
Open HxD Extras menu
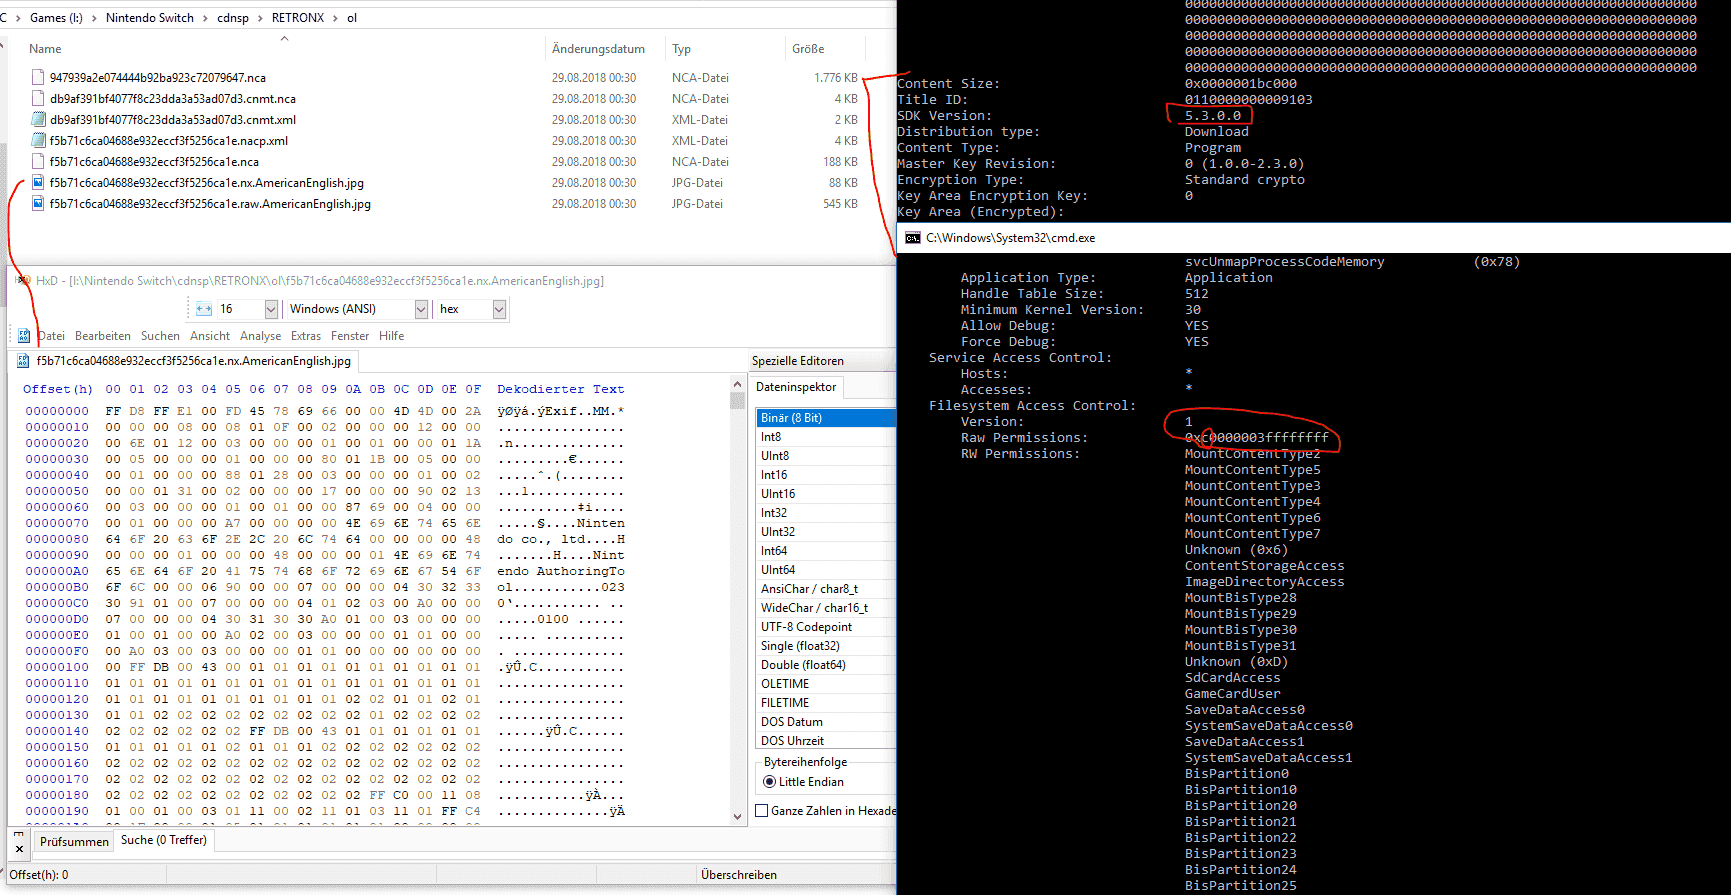pyautogui.click(x=306, y=336)
